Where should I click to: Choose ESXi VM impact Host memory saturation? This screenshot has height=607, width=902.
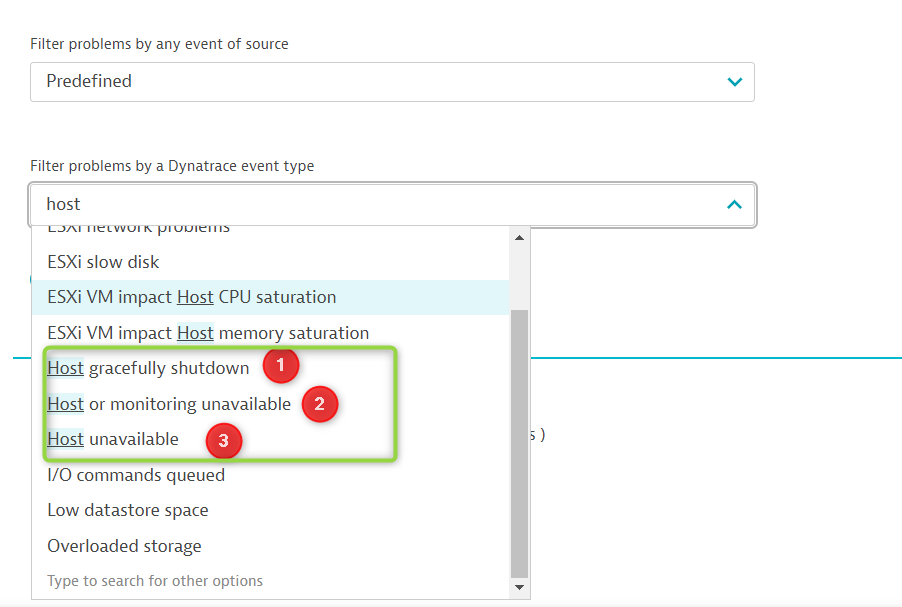pos(208,333)
